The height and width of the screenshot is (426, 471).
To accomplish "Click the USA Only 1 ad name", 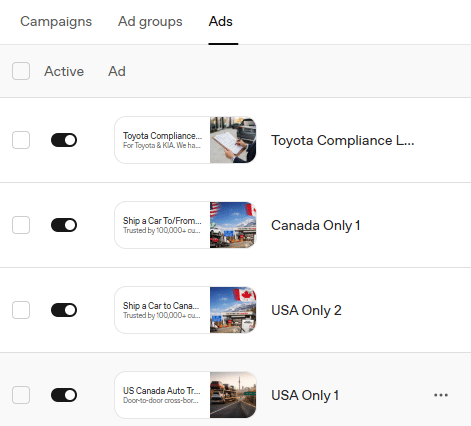I will (305, 395).
